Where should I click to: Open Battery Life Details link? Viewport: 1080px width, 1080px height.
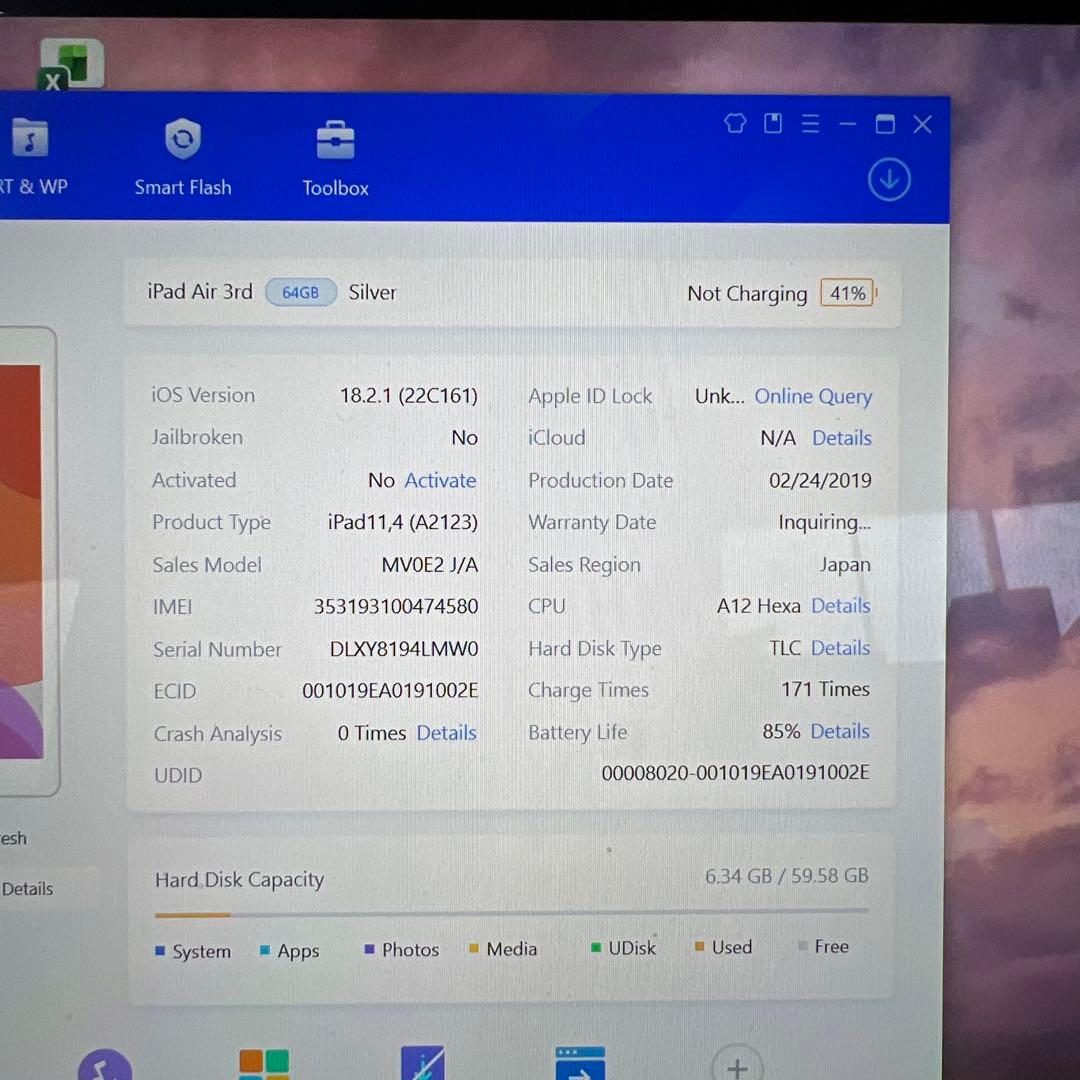pyautogui.click(x=839, y=732)
